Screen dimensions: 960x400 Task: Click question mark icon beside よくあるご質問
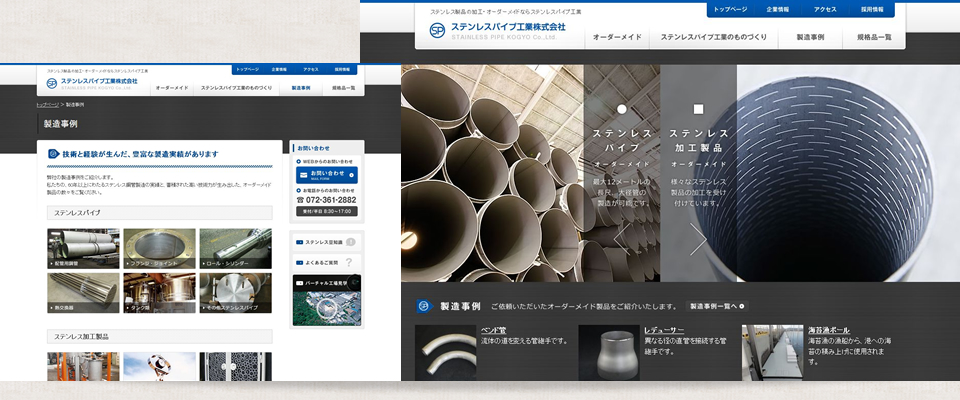(348, 262)
